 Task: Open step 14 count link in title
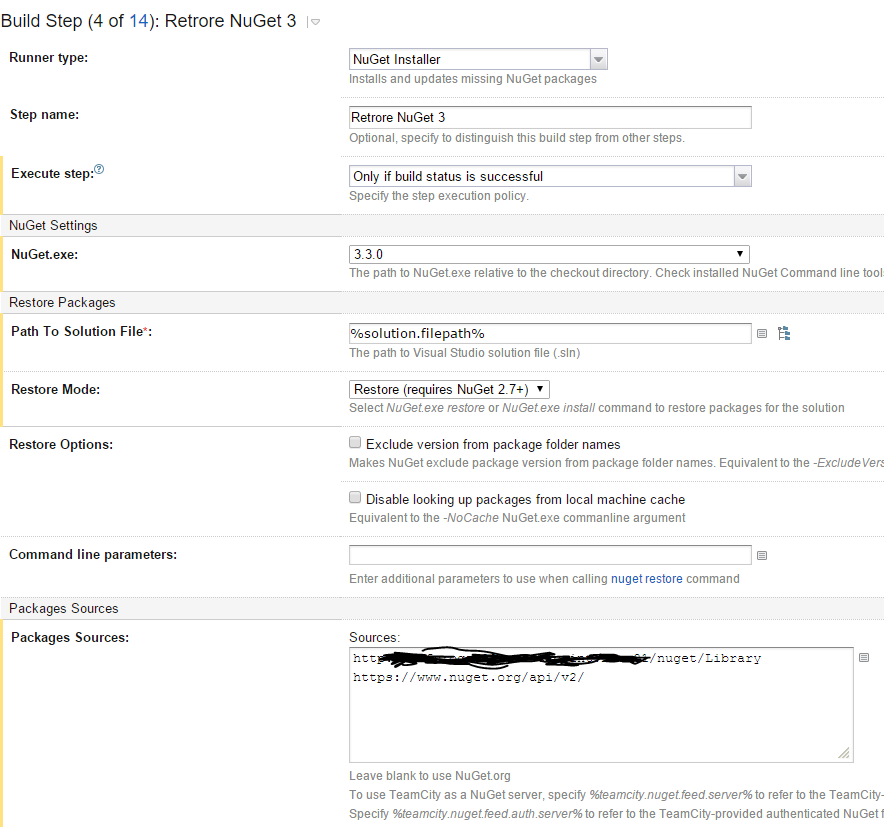[138, 21]
